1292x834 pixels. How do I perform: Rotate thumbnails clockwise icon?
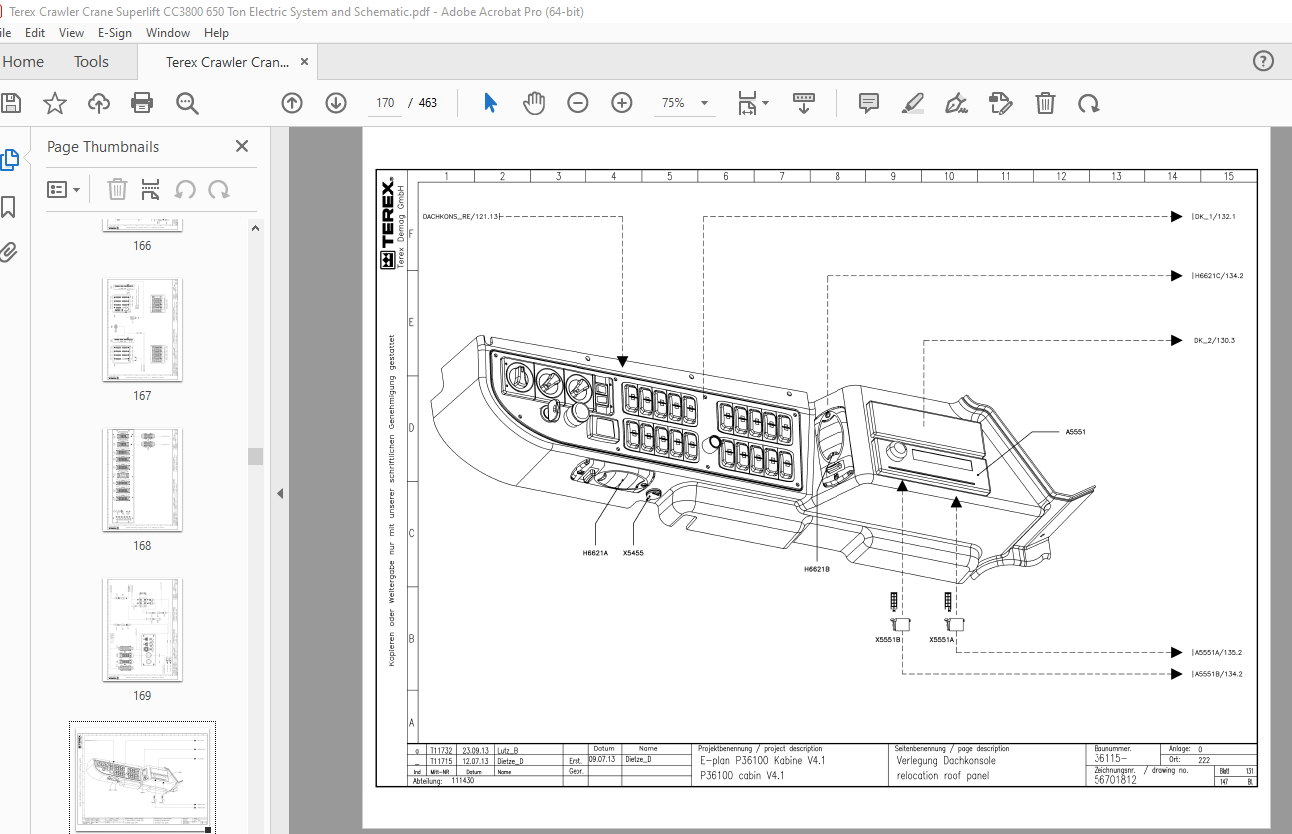(219, 189)
